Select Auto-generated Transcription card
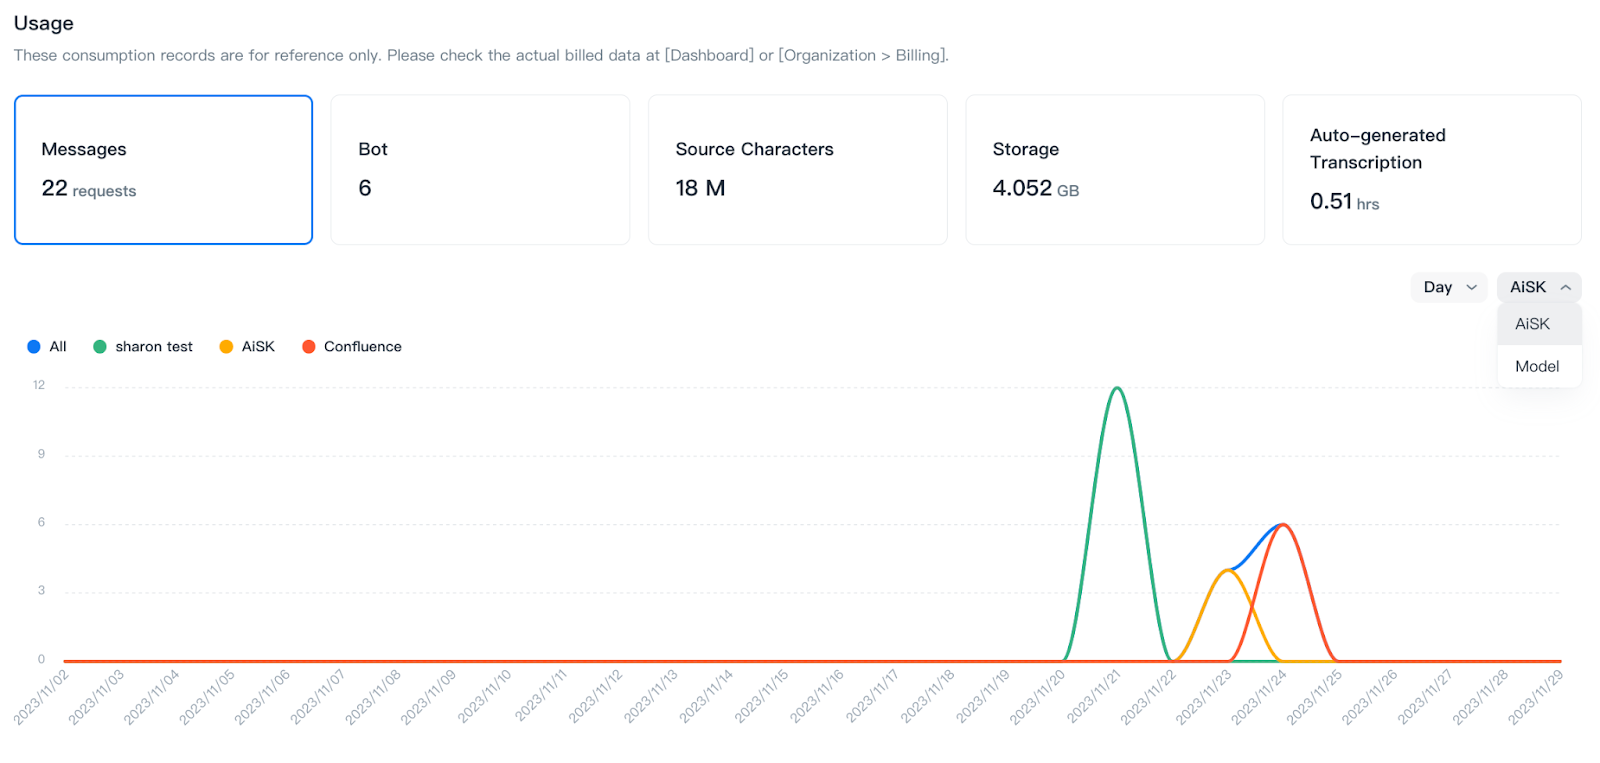This screenshot has height=763, width=1600. click(x=1431, y=170)
